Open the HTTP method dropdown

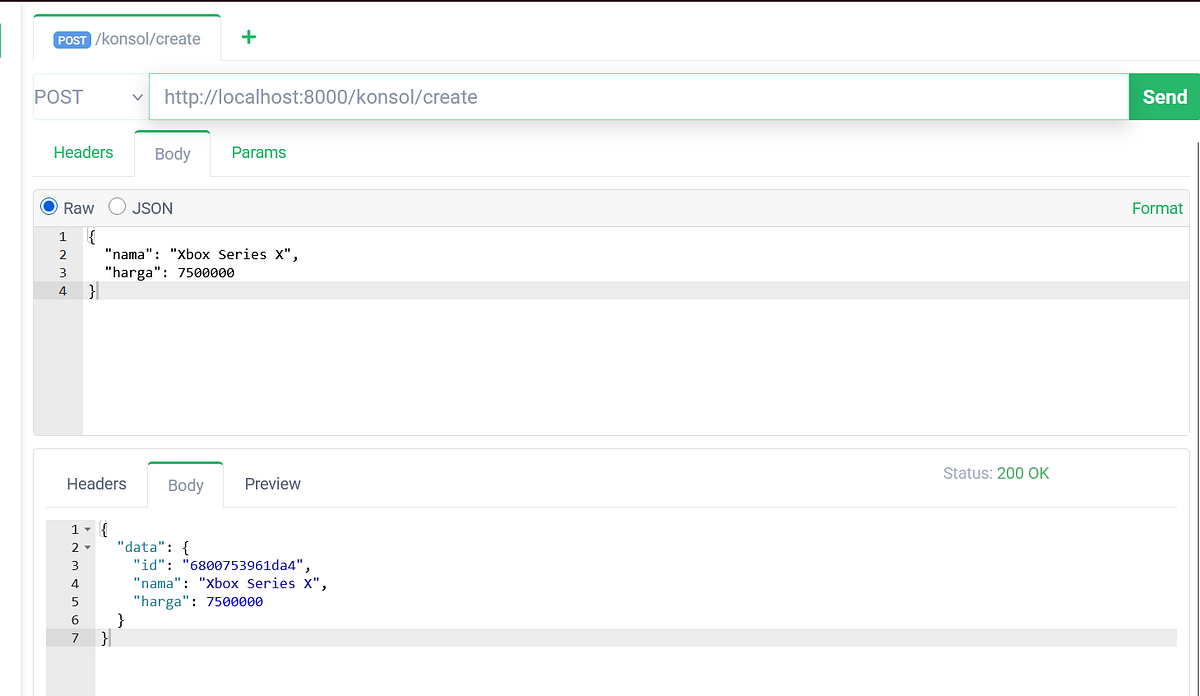90,96
